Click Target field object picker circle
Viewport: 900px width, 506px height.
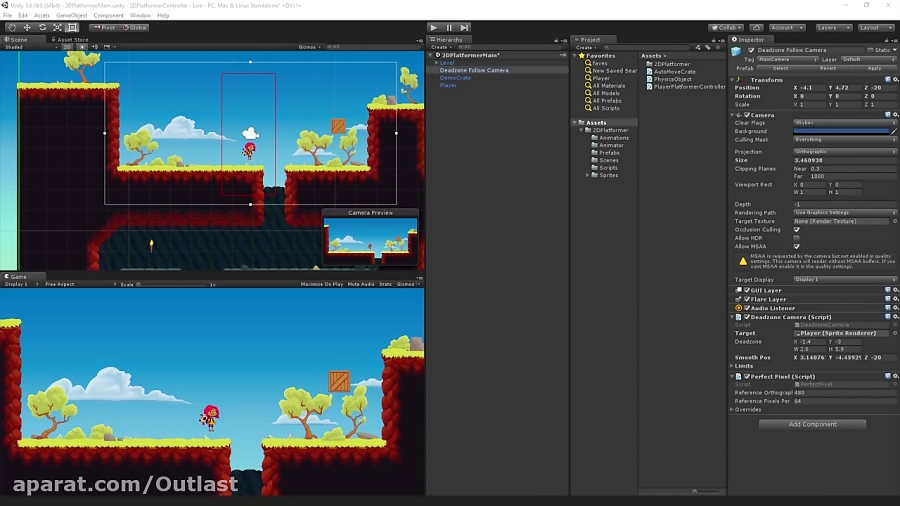point(894,333)
